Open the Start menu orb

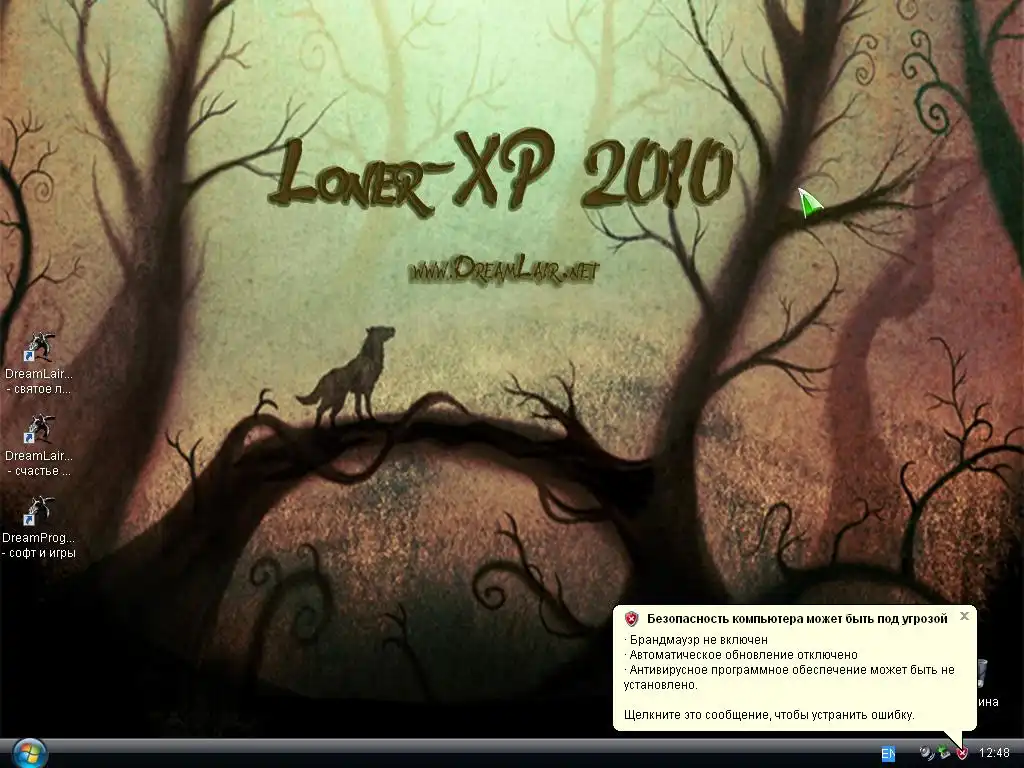tap(29, 754)
